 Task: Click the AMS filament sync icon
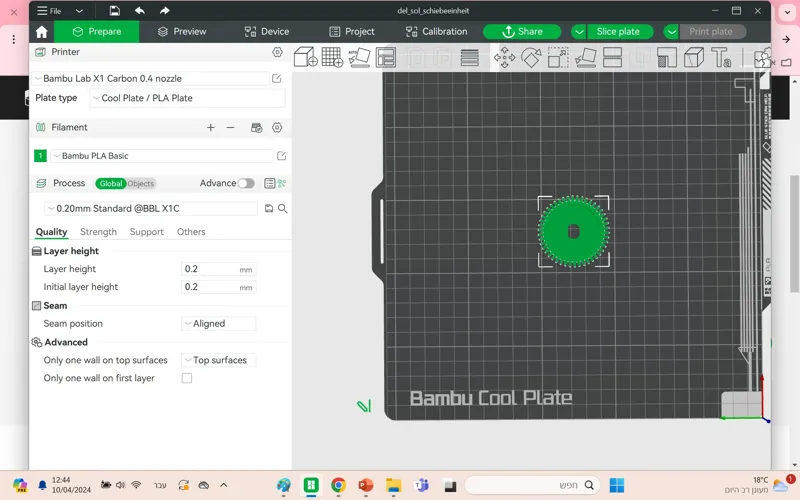[257, 128]
